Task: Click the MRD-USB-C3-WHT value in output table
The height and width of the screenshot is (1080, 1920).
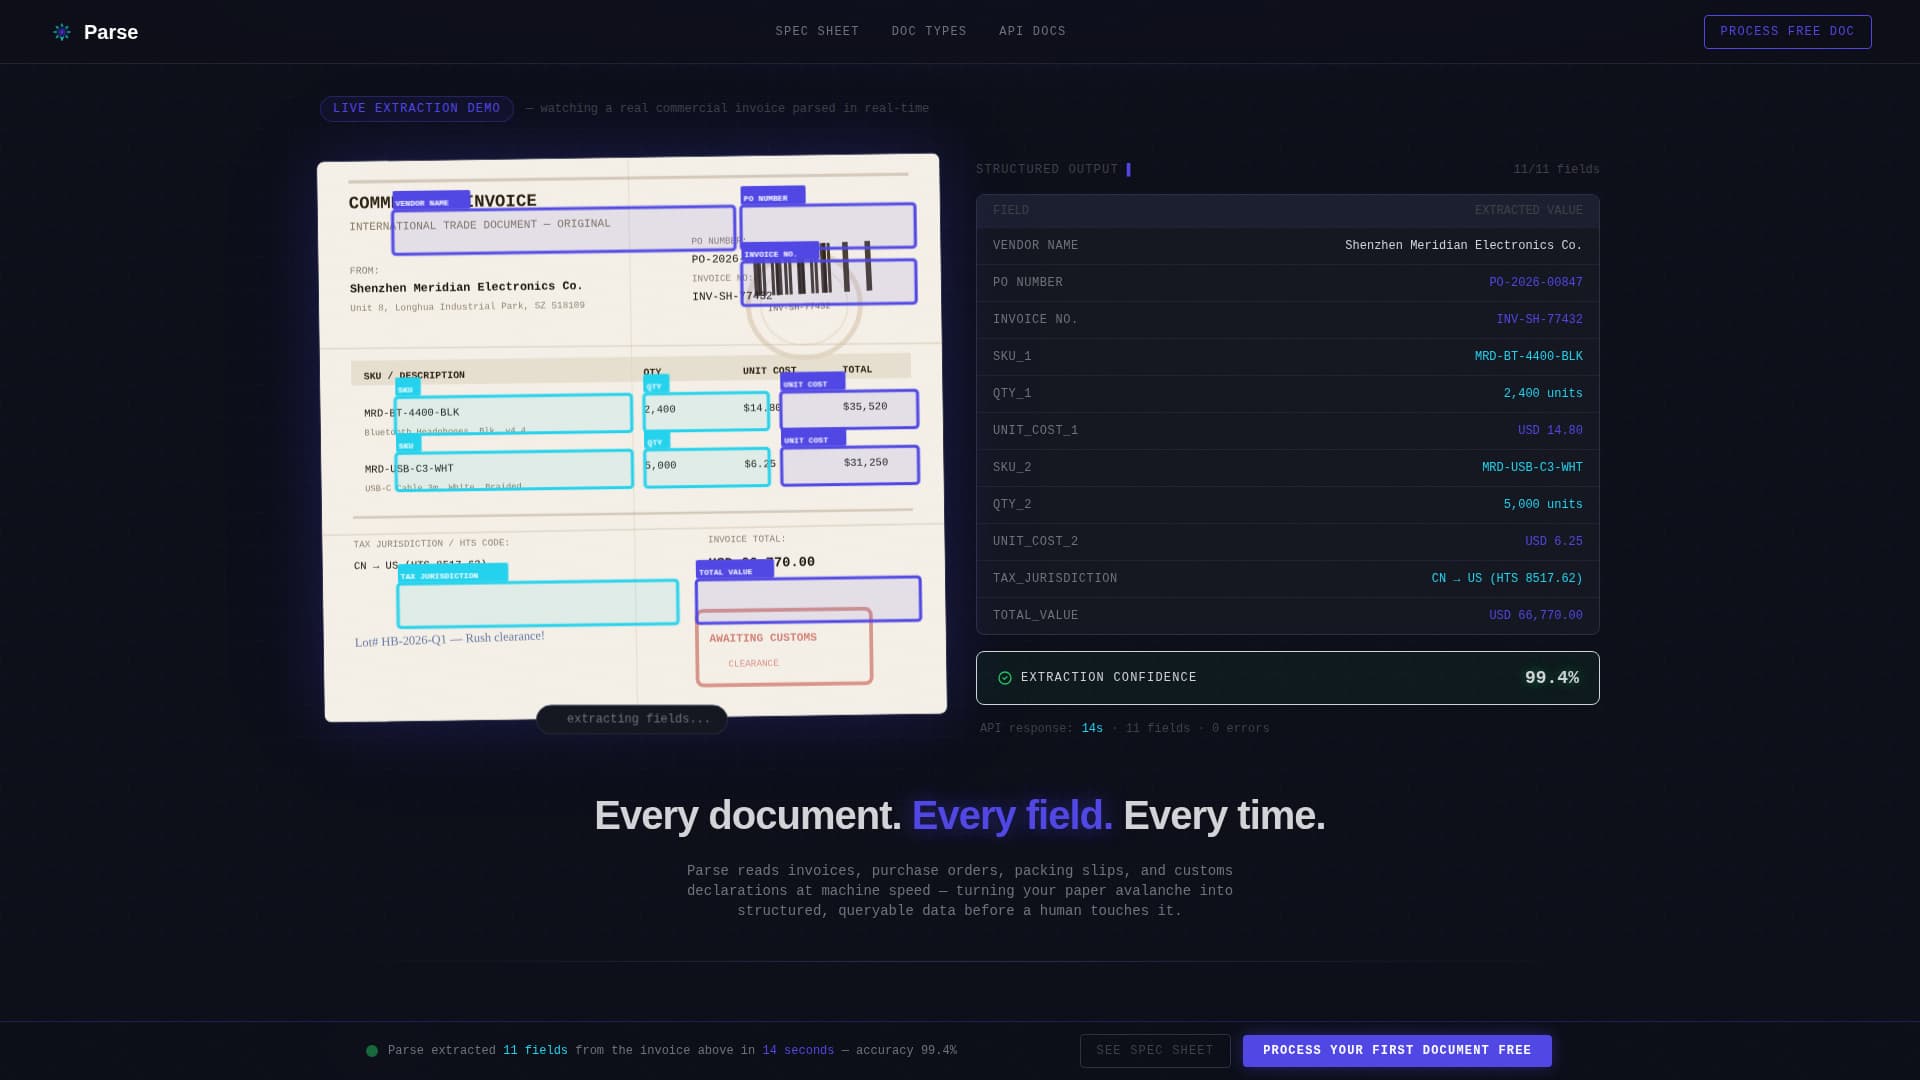Action: (1532, 468)
